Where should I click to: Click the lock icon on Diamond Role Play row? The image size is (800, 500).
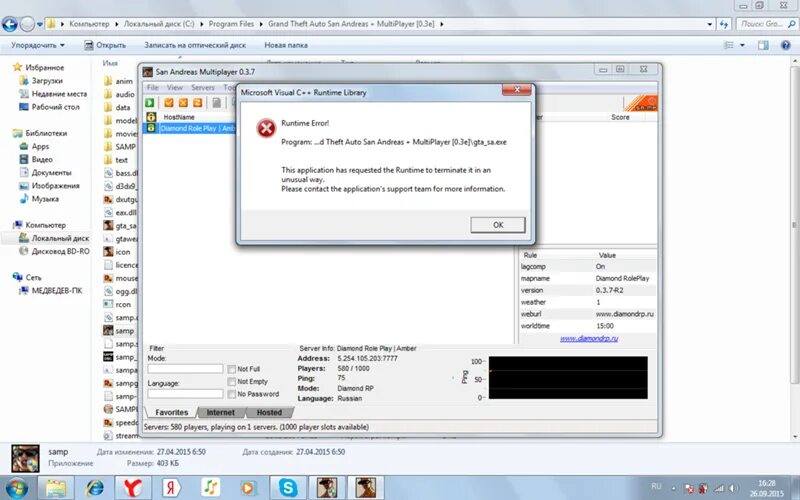[151, 128]
